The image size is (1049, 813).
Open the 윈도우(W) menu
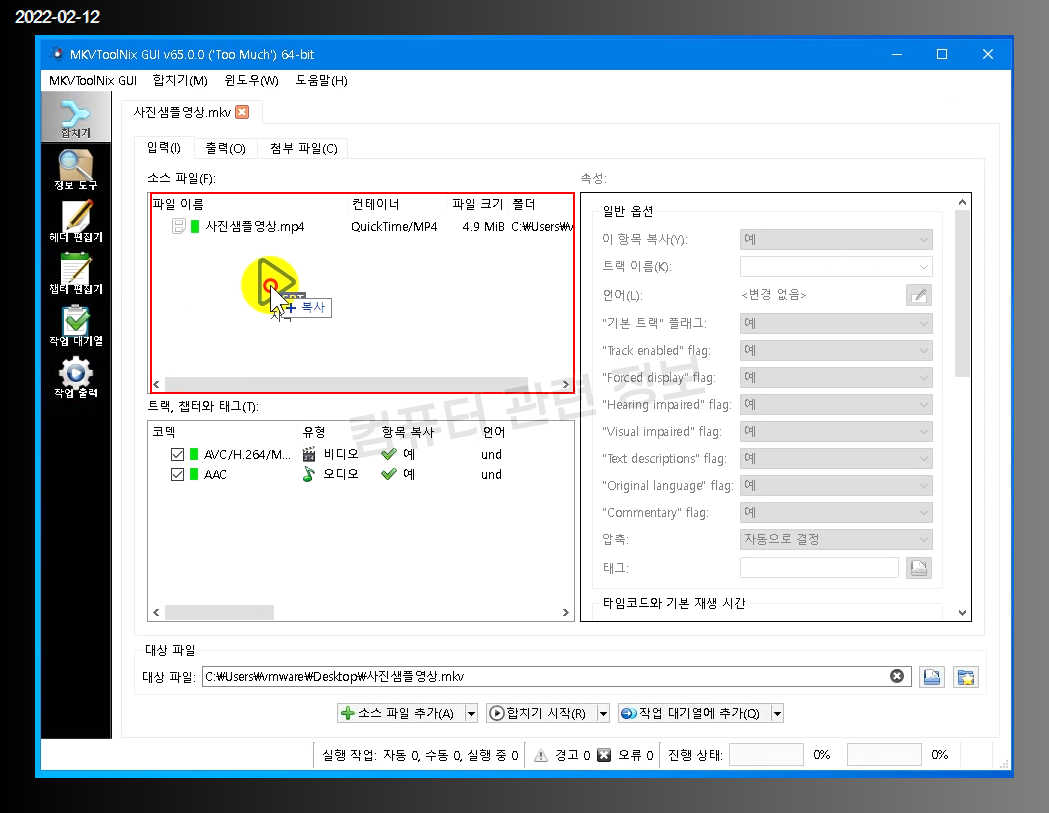click(252, 81)
